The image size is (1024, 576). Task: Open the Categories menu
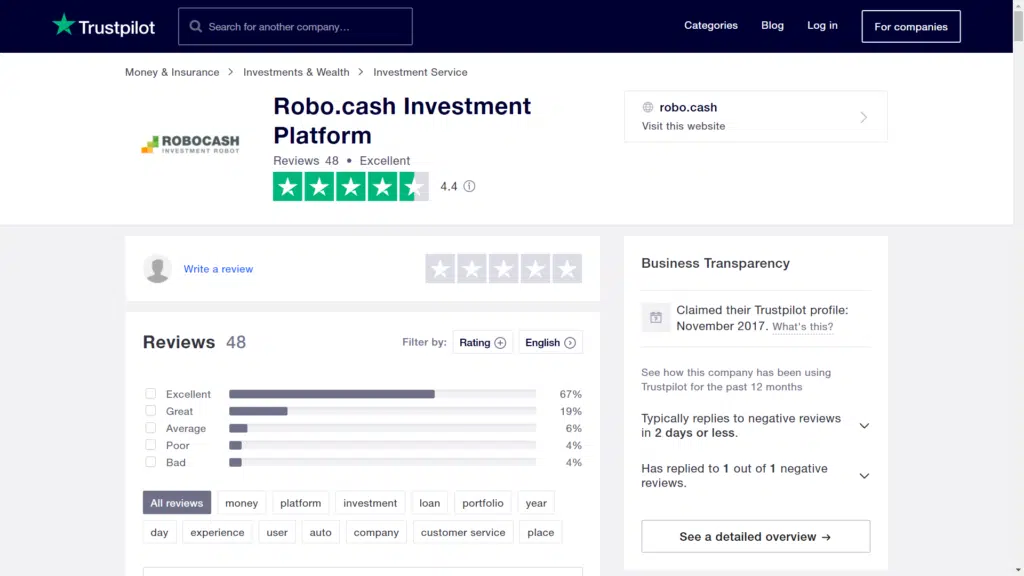click(711, 25)
